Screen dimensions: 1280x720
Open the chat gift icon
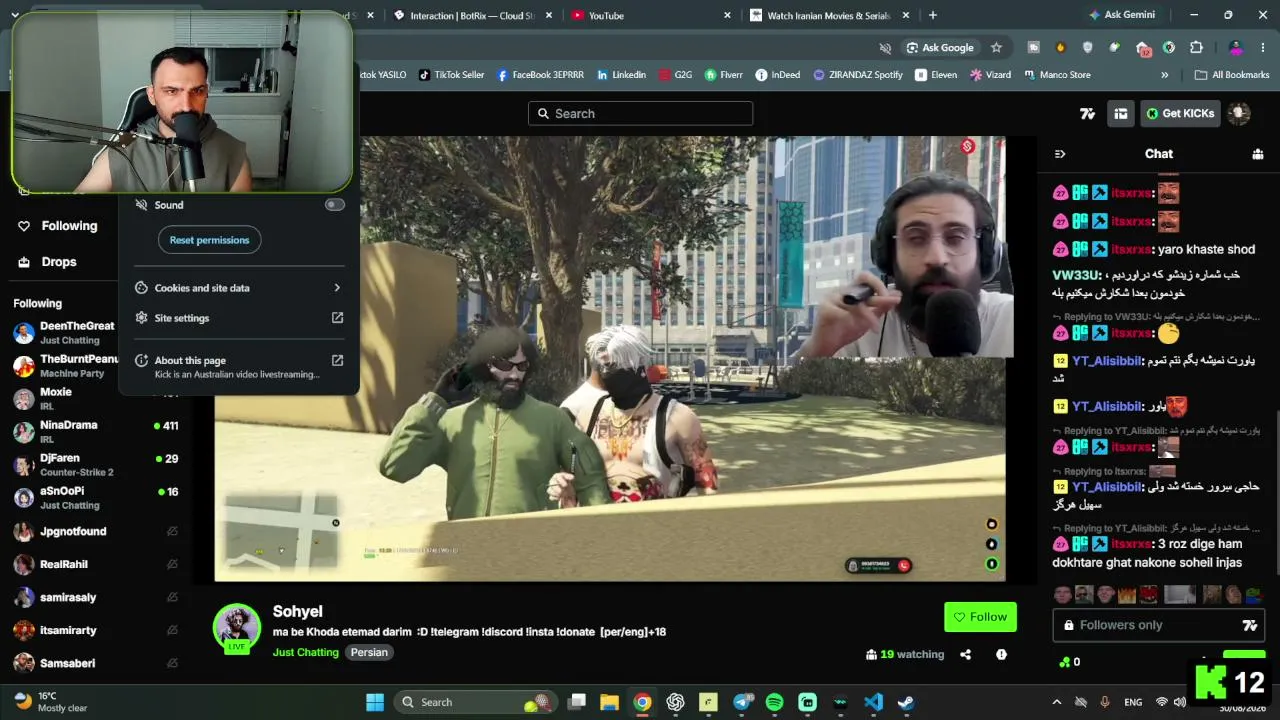point(1258,154)
